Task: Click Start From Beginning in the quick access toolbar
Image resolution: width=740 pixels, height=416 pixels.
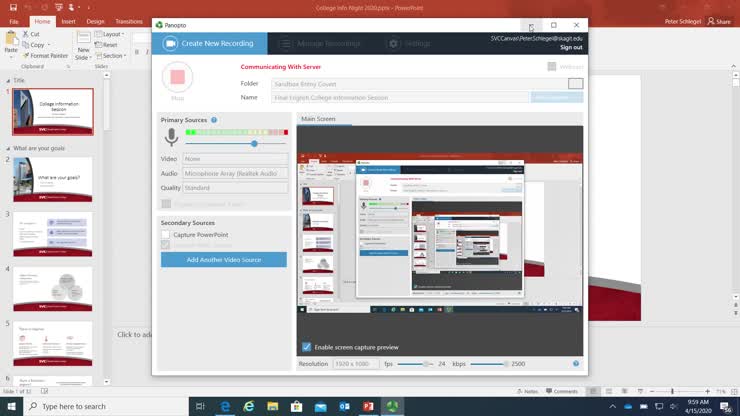Action: tap(59, 8)
